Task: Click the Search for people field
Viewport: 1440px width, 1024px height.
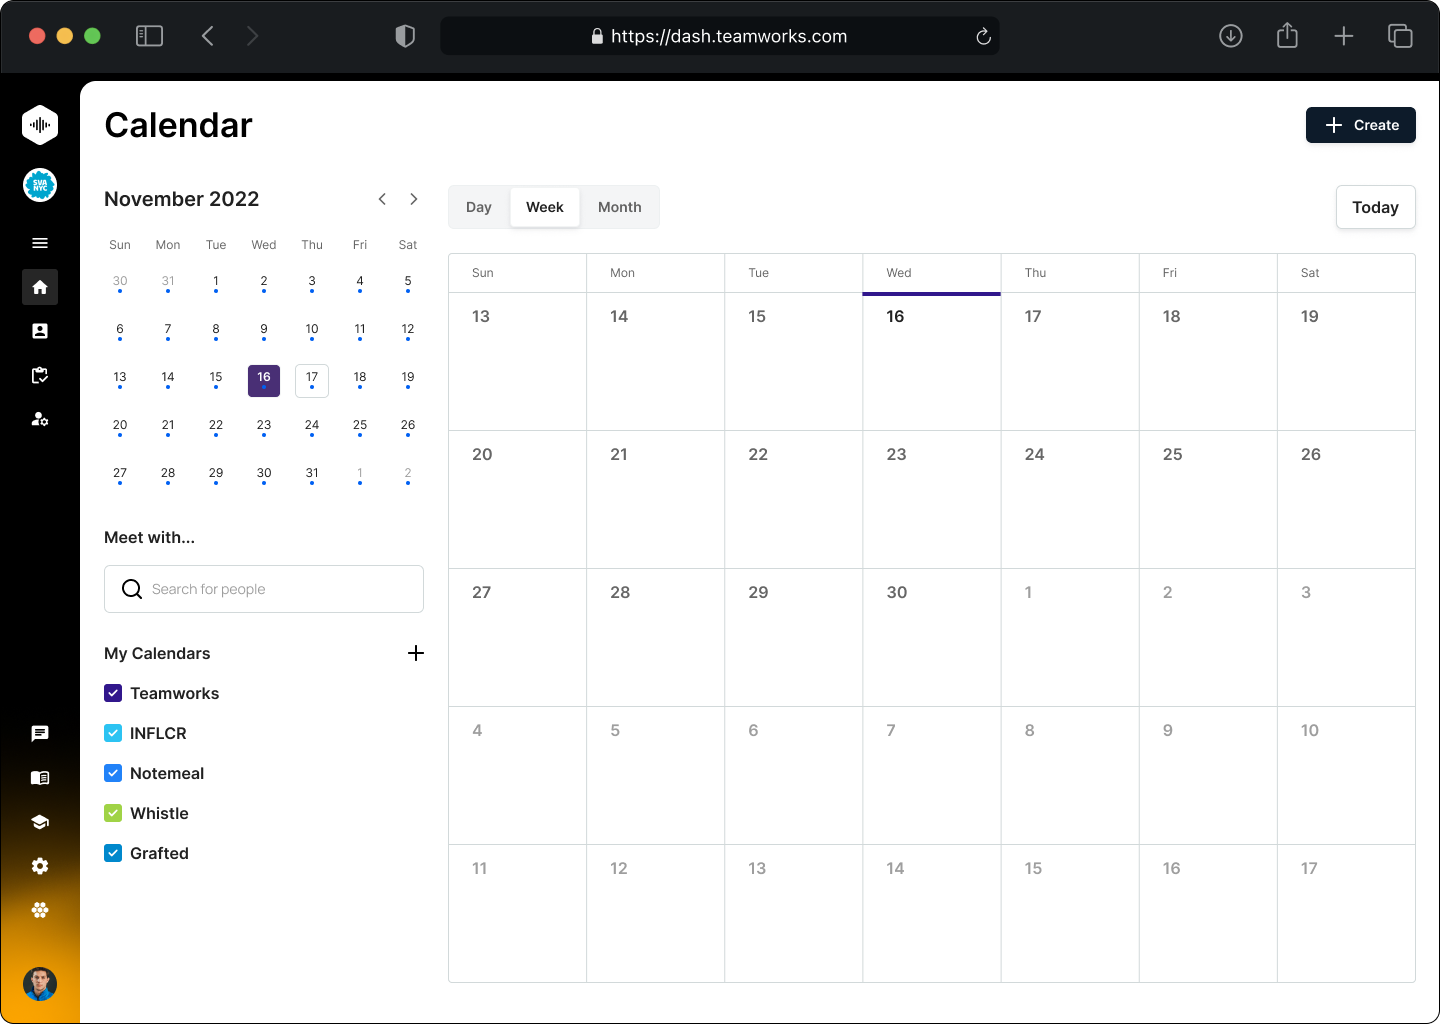Action: [x=264, y=589]
